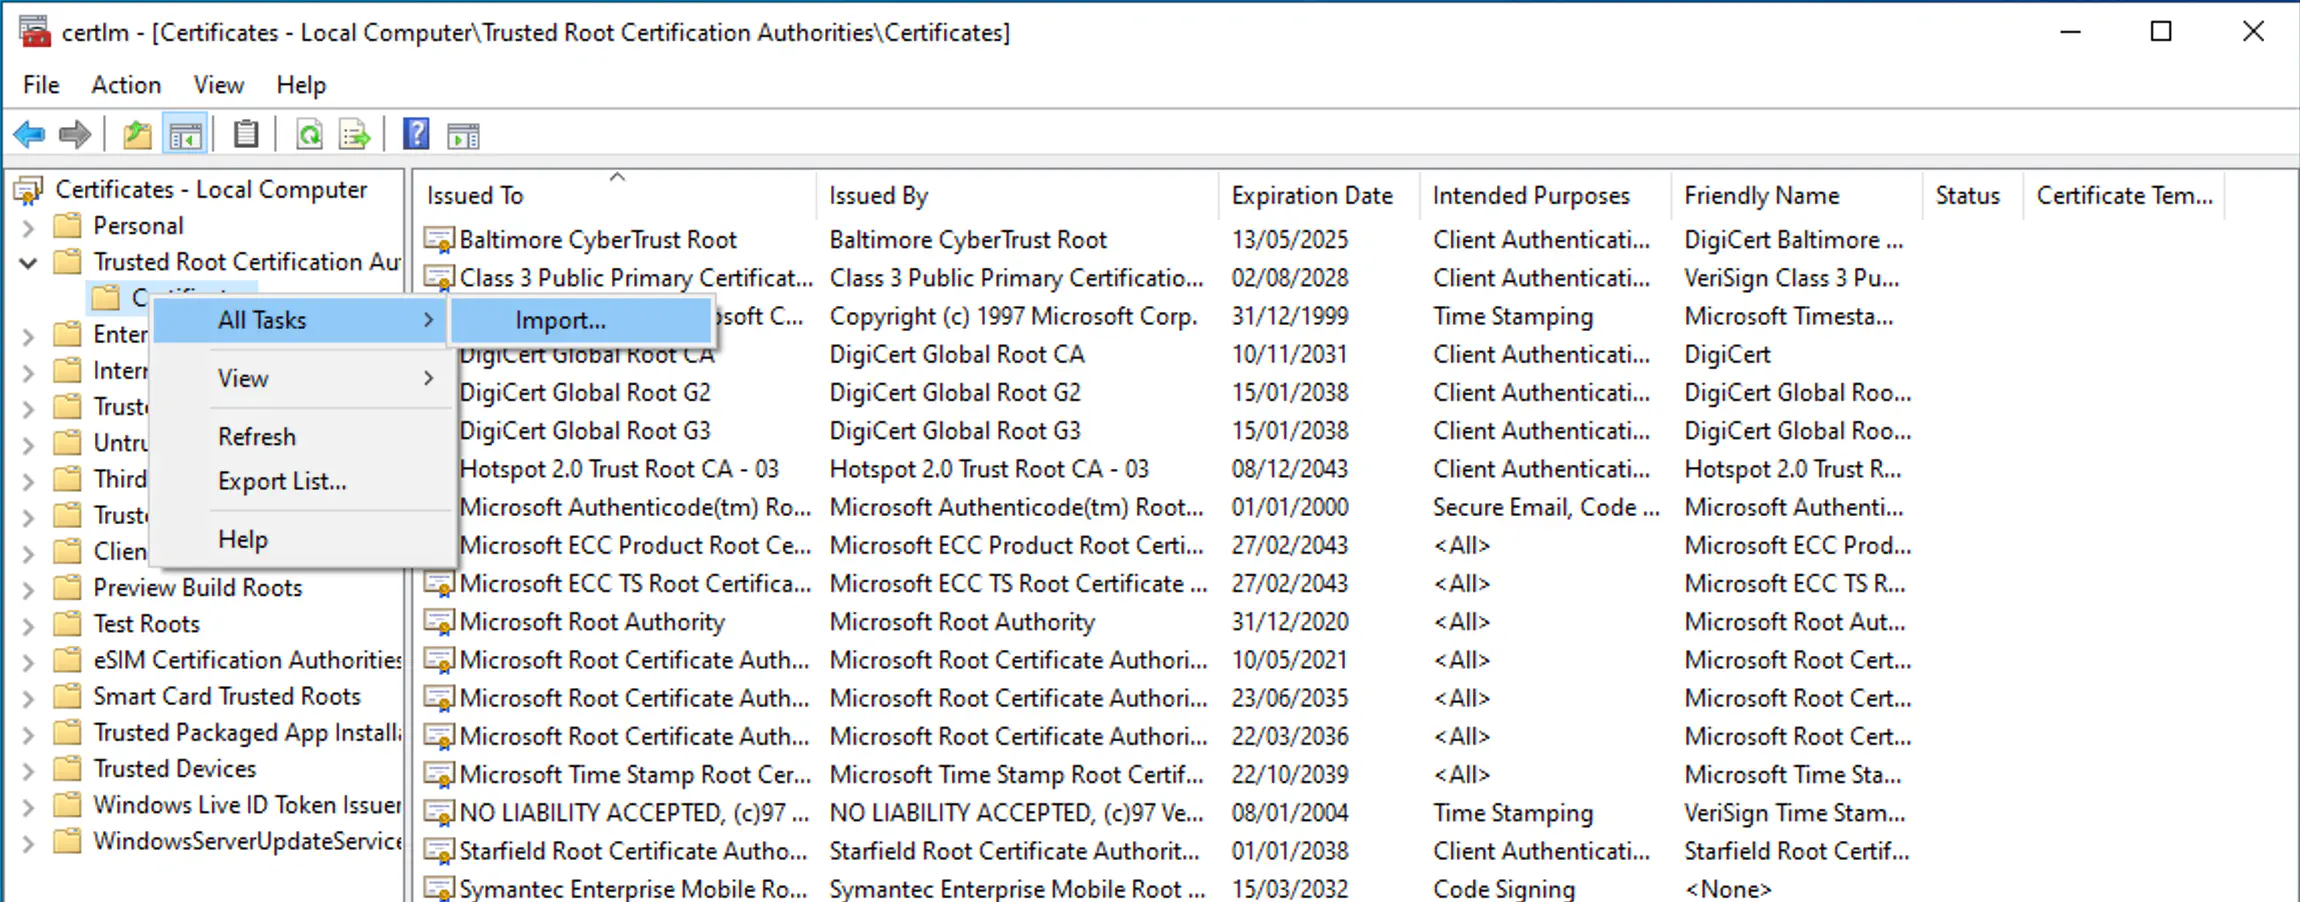
Task: Collapse Trusted Root Certification Authorities
Action: coord(27,261)
